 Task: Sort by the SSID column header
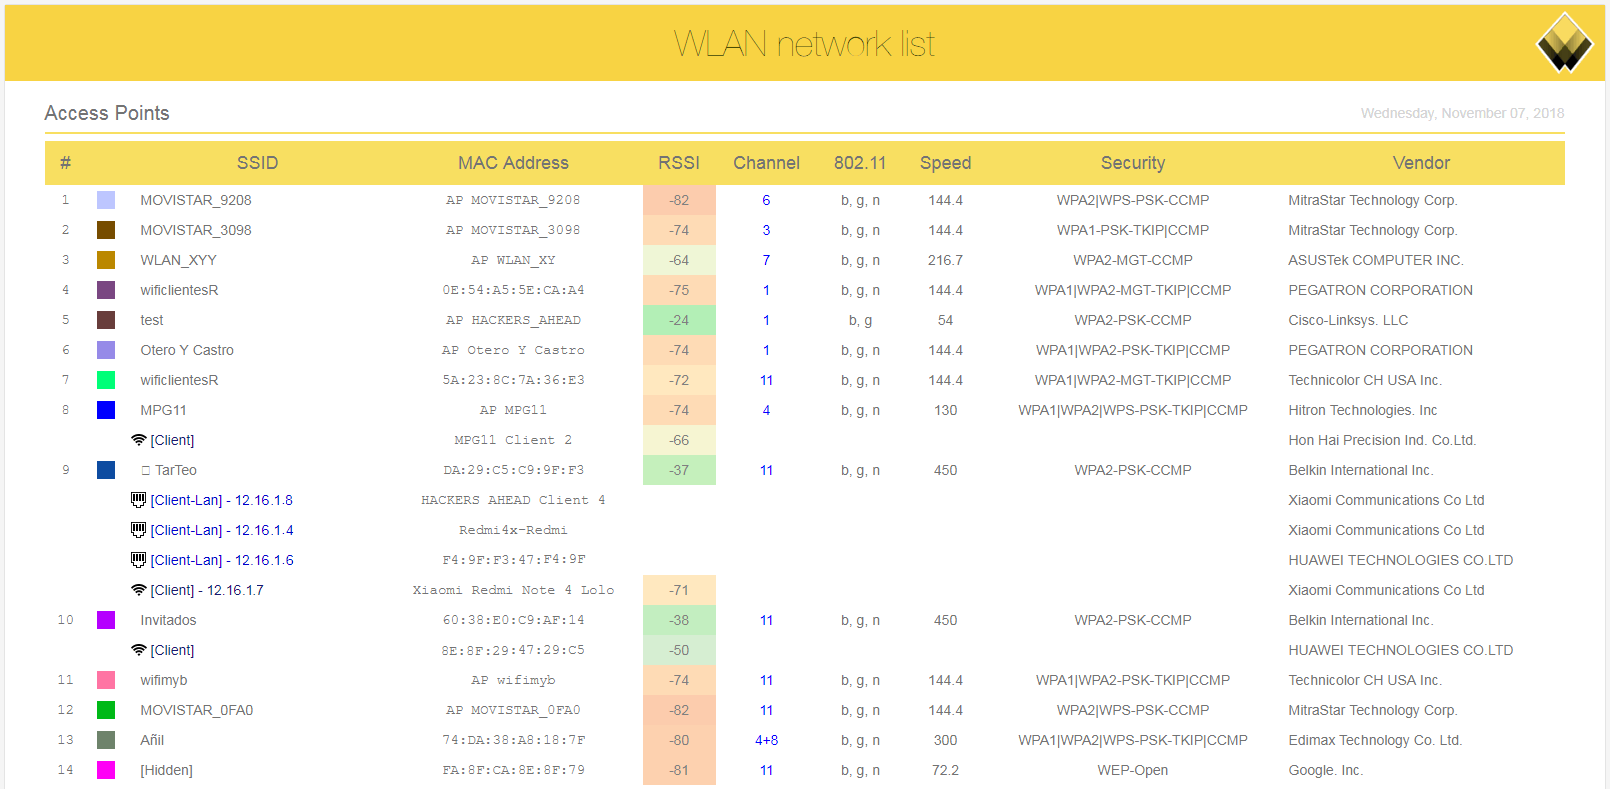(257, 163)
